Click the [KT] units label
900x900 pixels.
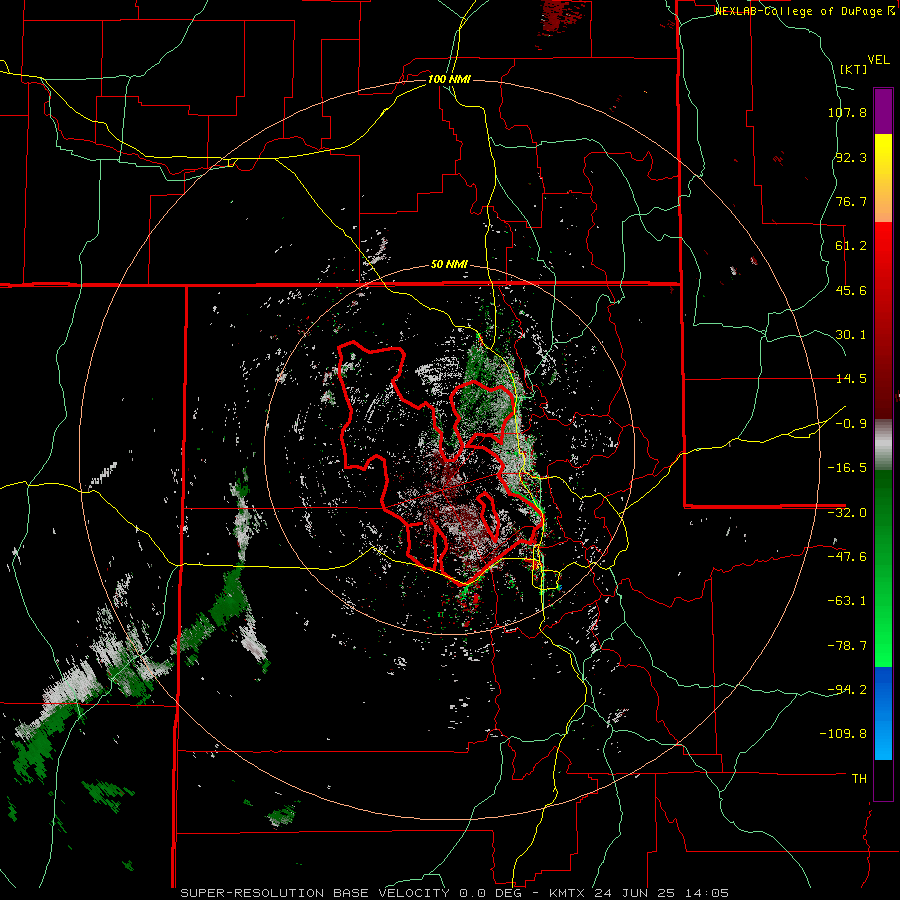click(x=854, y=69)
